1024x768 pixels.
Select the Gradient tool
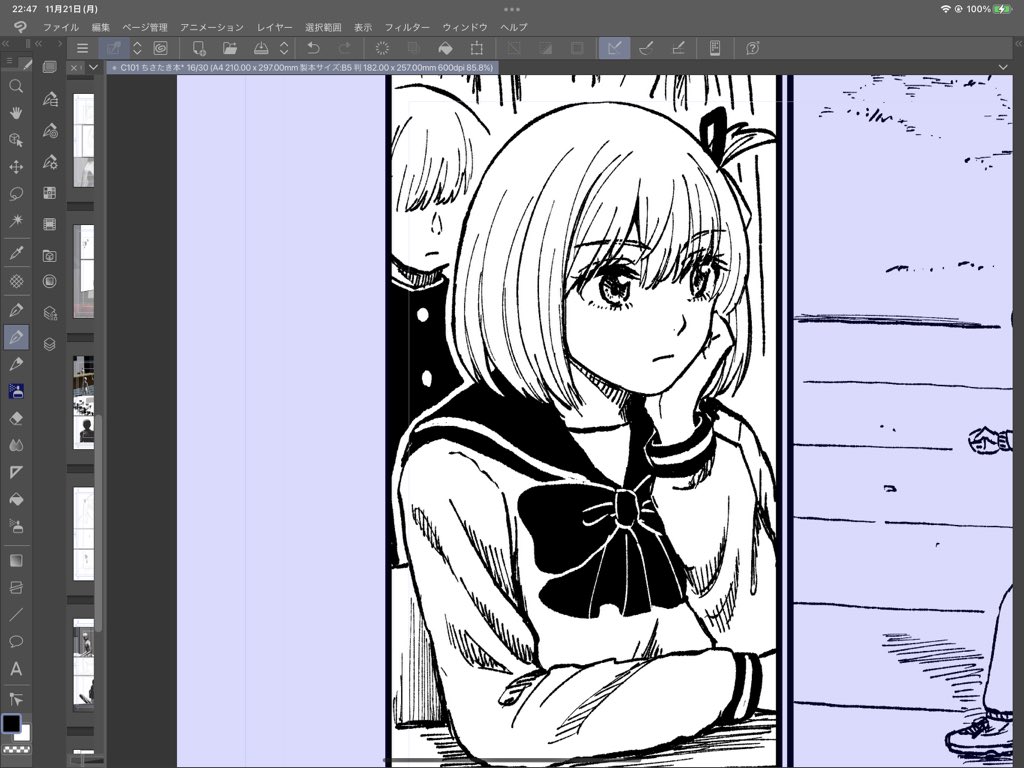(16, 560)
